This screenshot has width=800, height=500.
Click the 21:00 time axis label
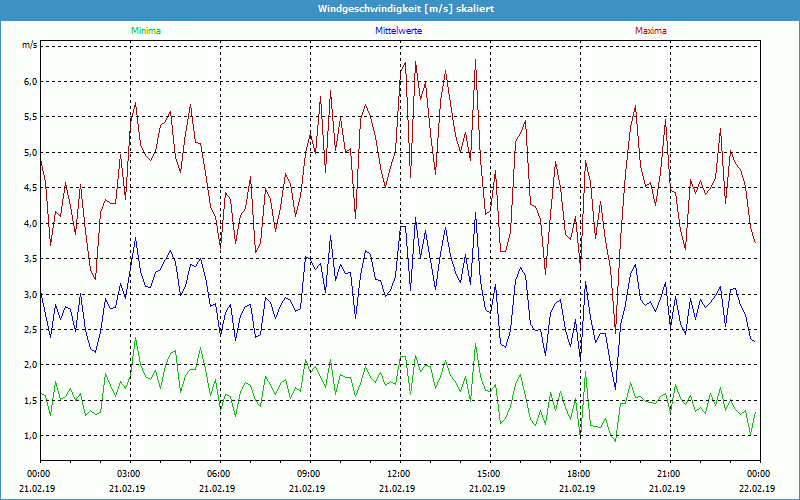click(669, 474)
